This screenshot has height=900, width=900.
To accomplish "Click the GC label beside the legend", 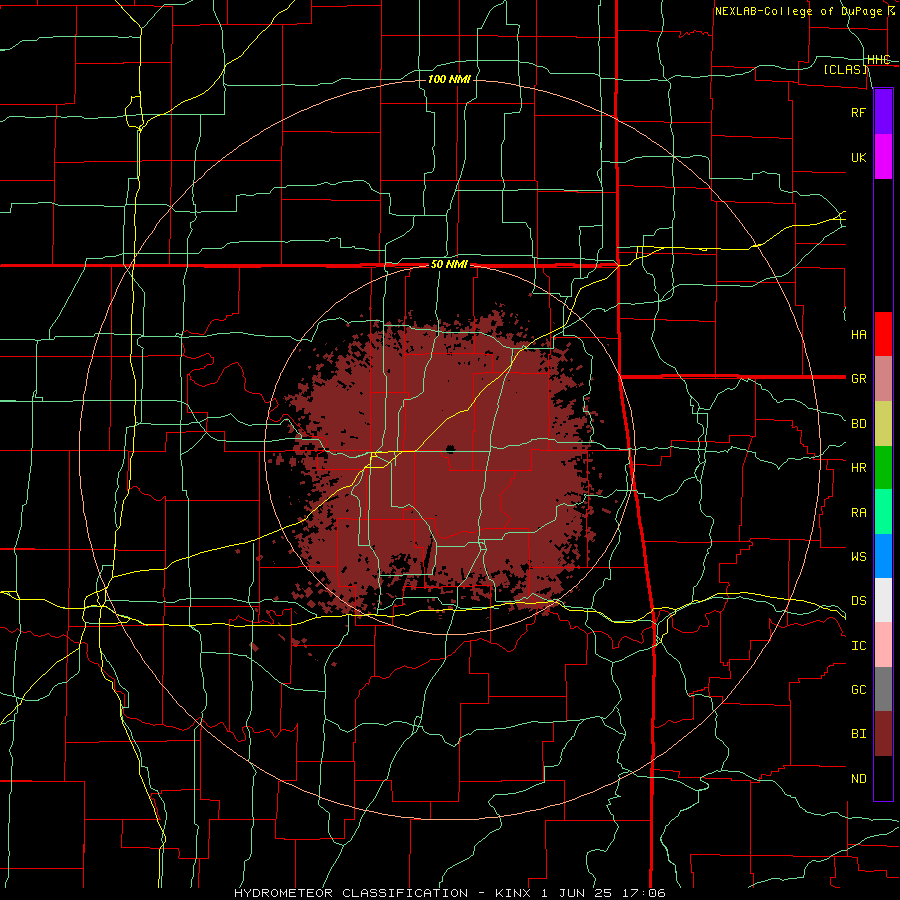I will click(x=858, y=690).
